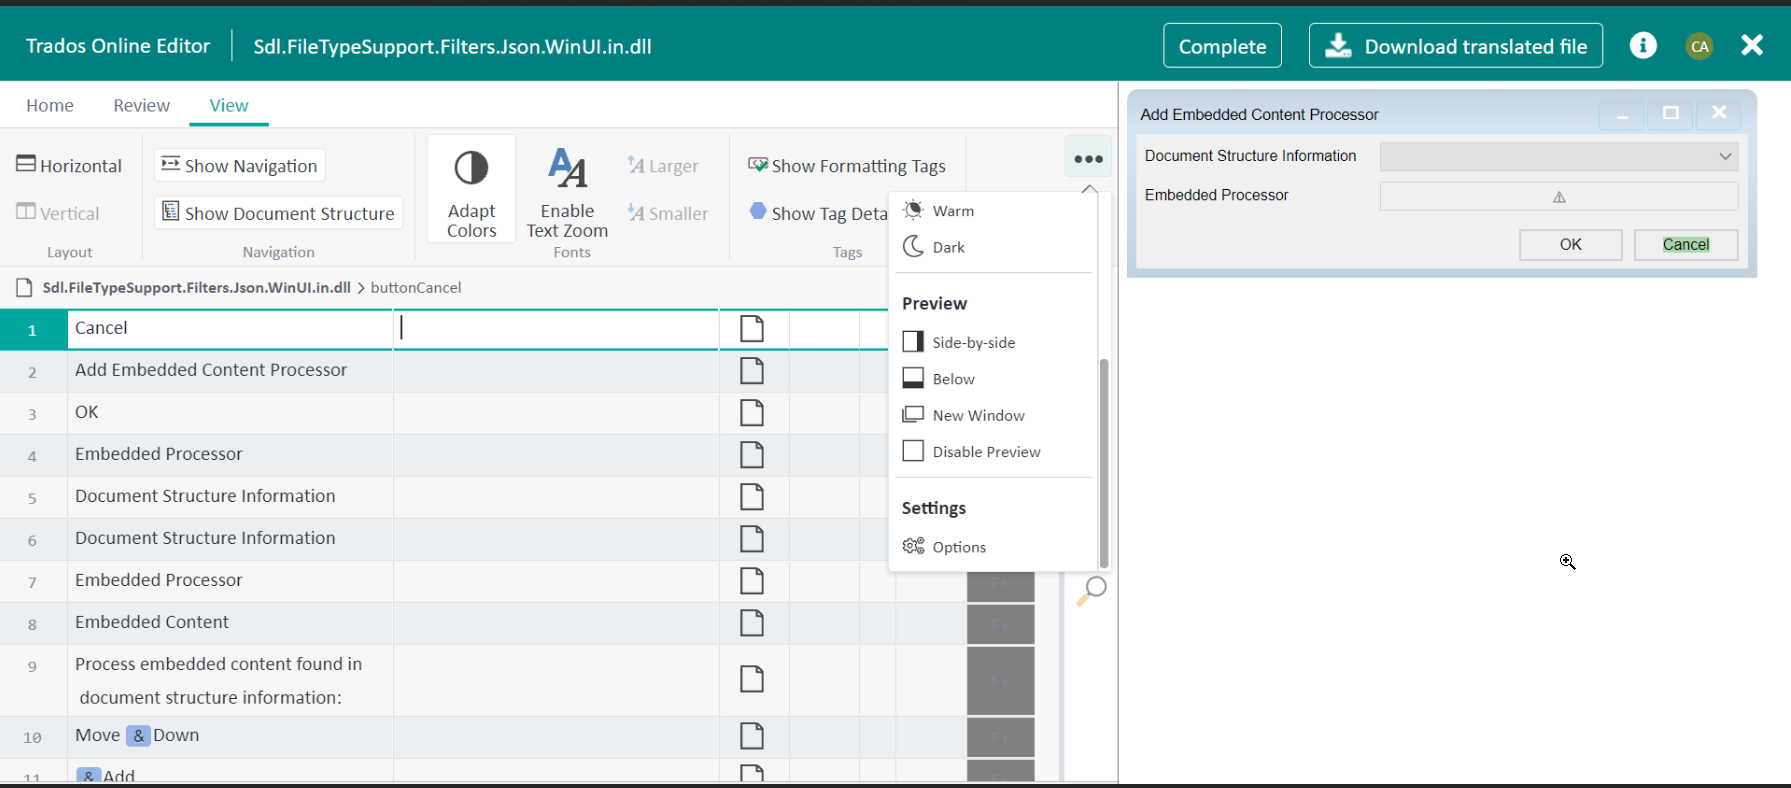Click document status icon for segment 5
This screenshot has height=788, width=1791.
[x=752, y=497]
